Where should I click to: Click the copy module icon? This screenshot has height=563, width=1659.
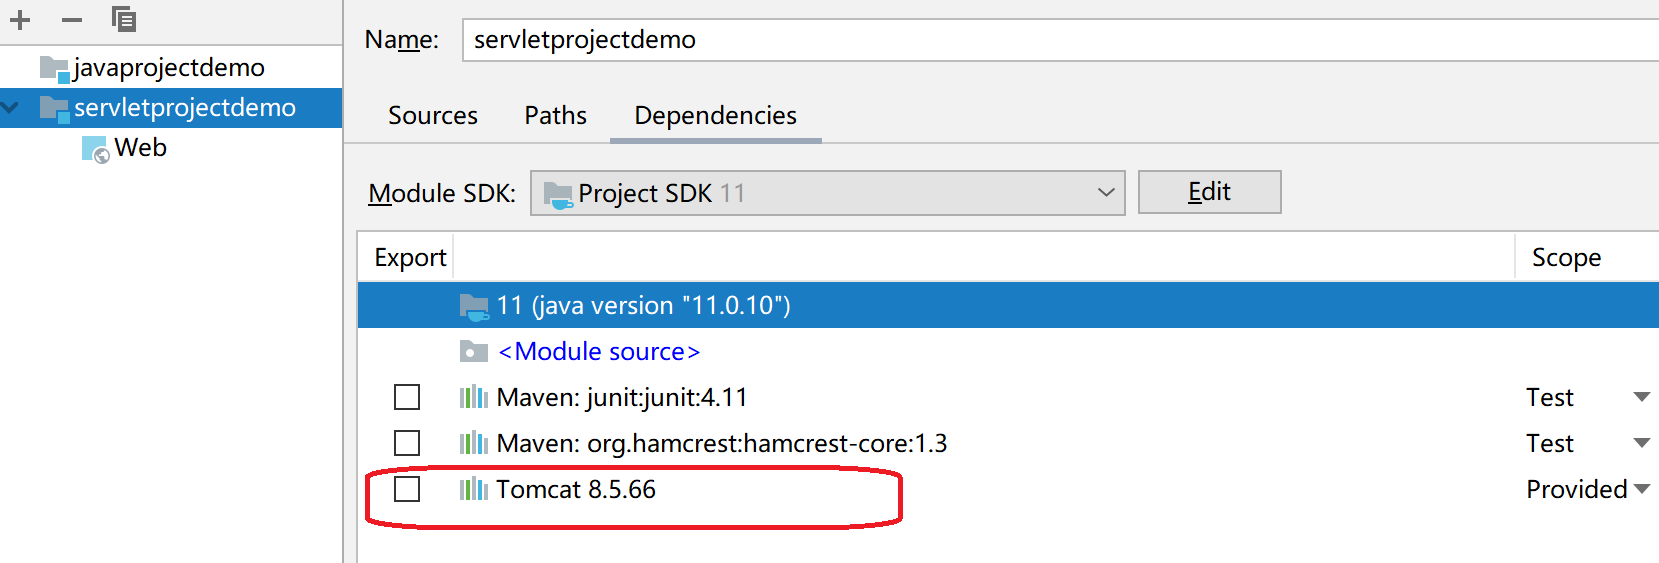click(x=124, y=19)
